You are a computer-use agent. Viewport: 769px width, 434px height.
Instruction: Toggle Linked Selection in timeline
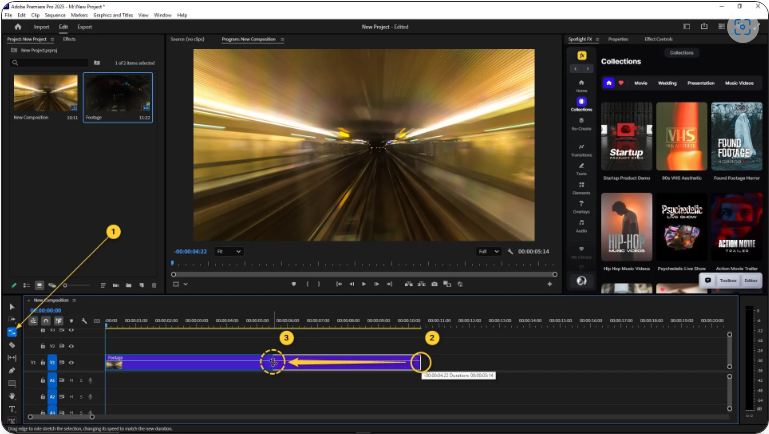click(x=58, y=321)
